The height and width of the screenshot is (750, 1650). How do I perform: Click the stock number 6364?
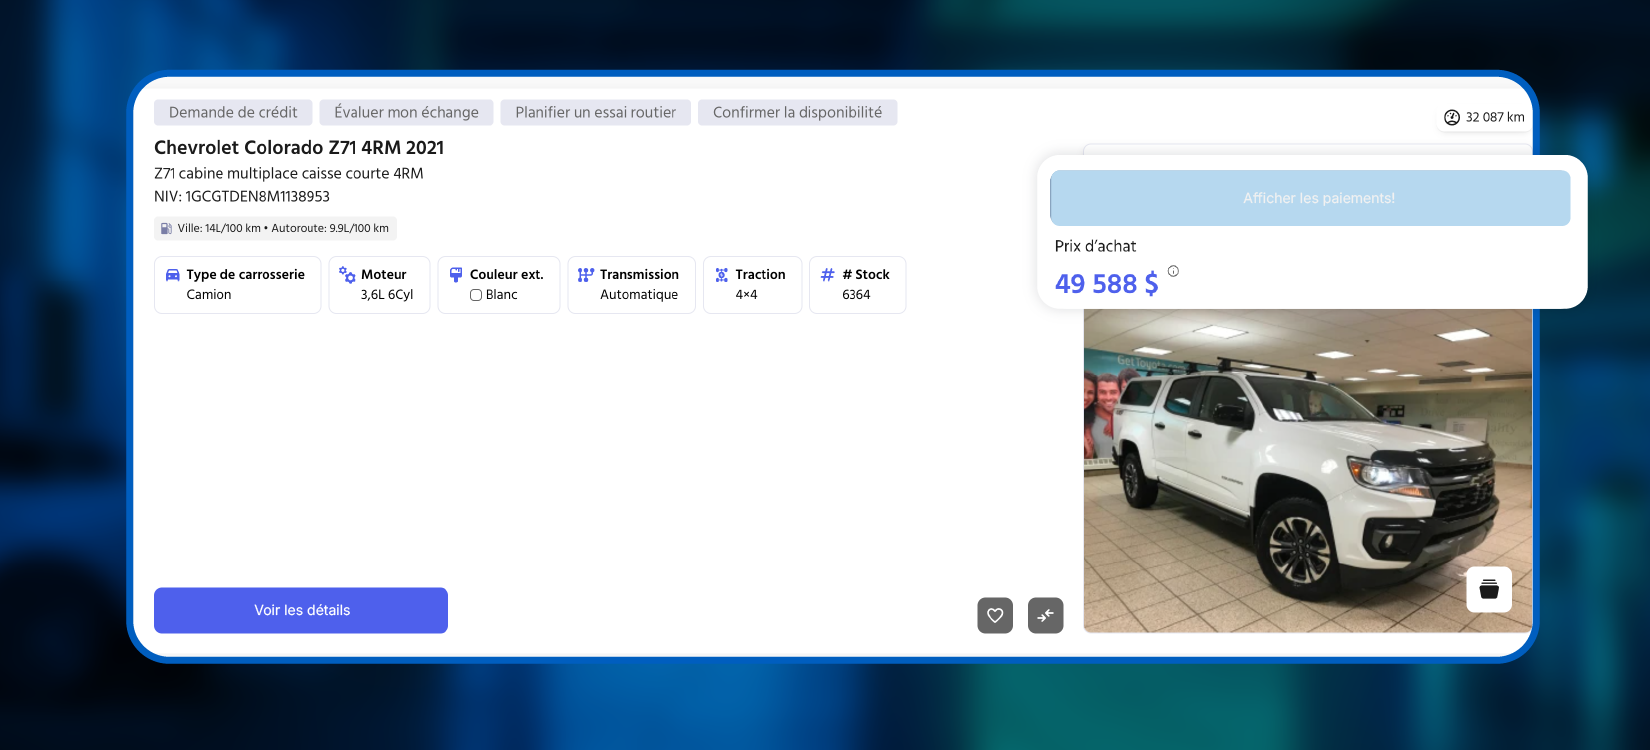(x=856, y=295)
